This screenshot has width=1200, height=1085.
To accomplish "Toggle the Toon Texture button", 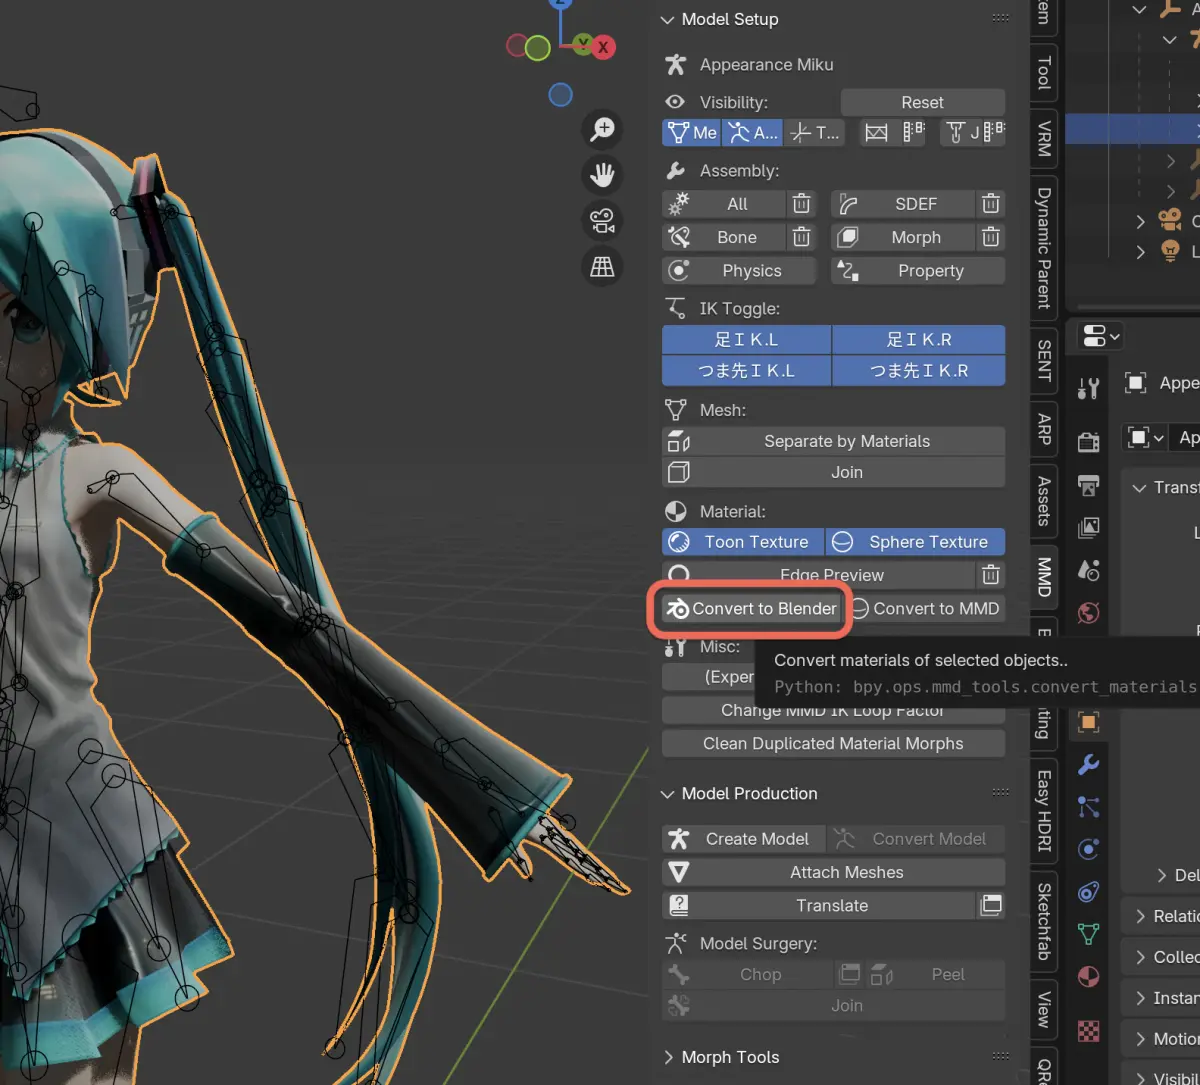I will [743, 542].
